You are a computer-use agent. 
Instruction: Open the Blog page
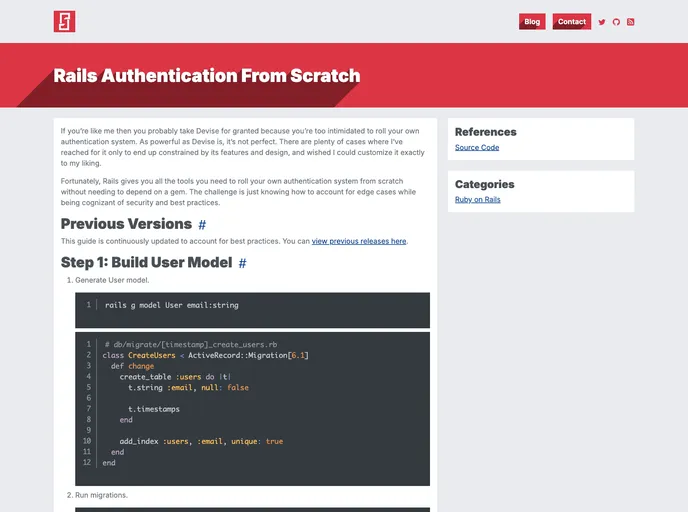click(x=532, y=21)
